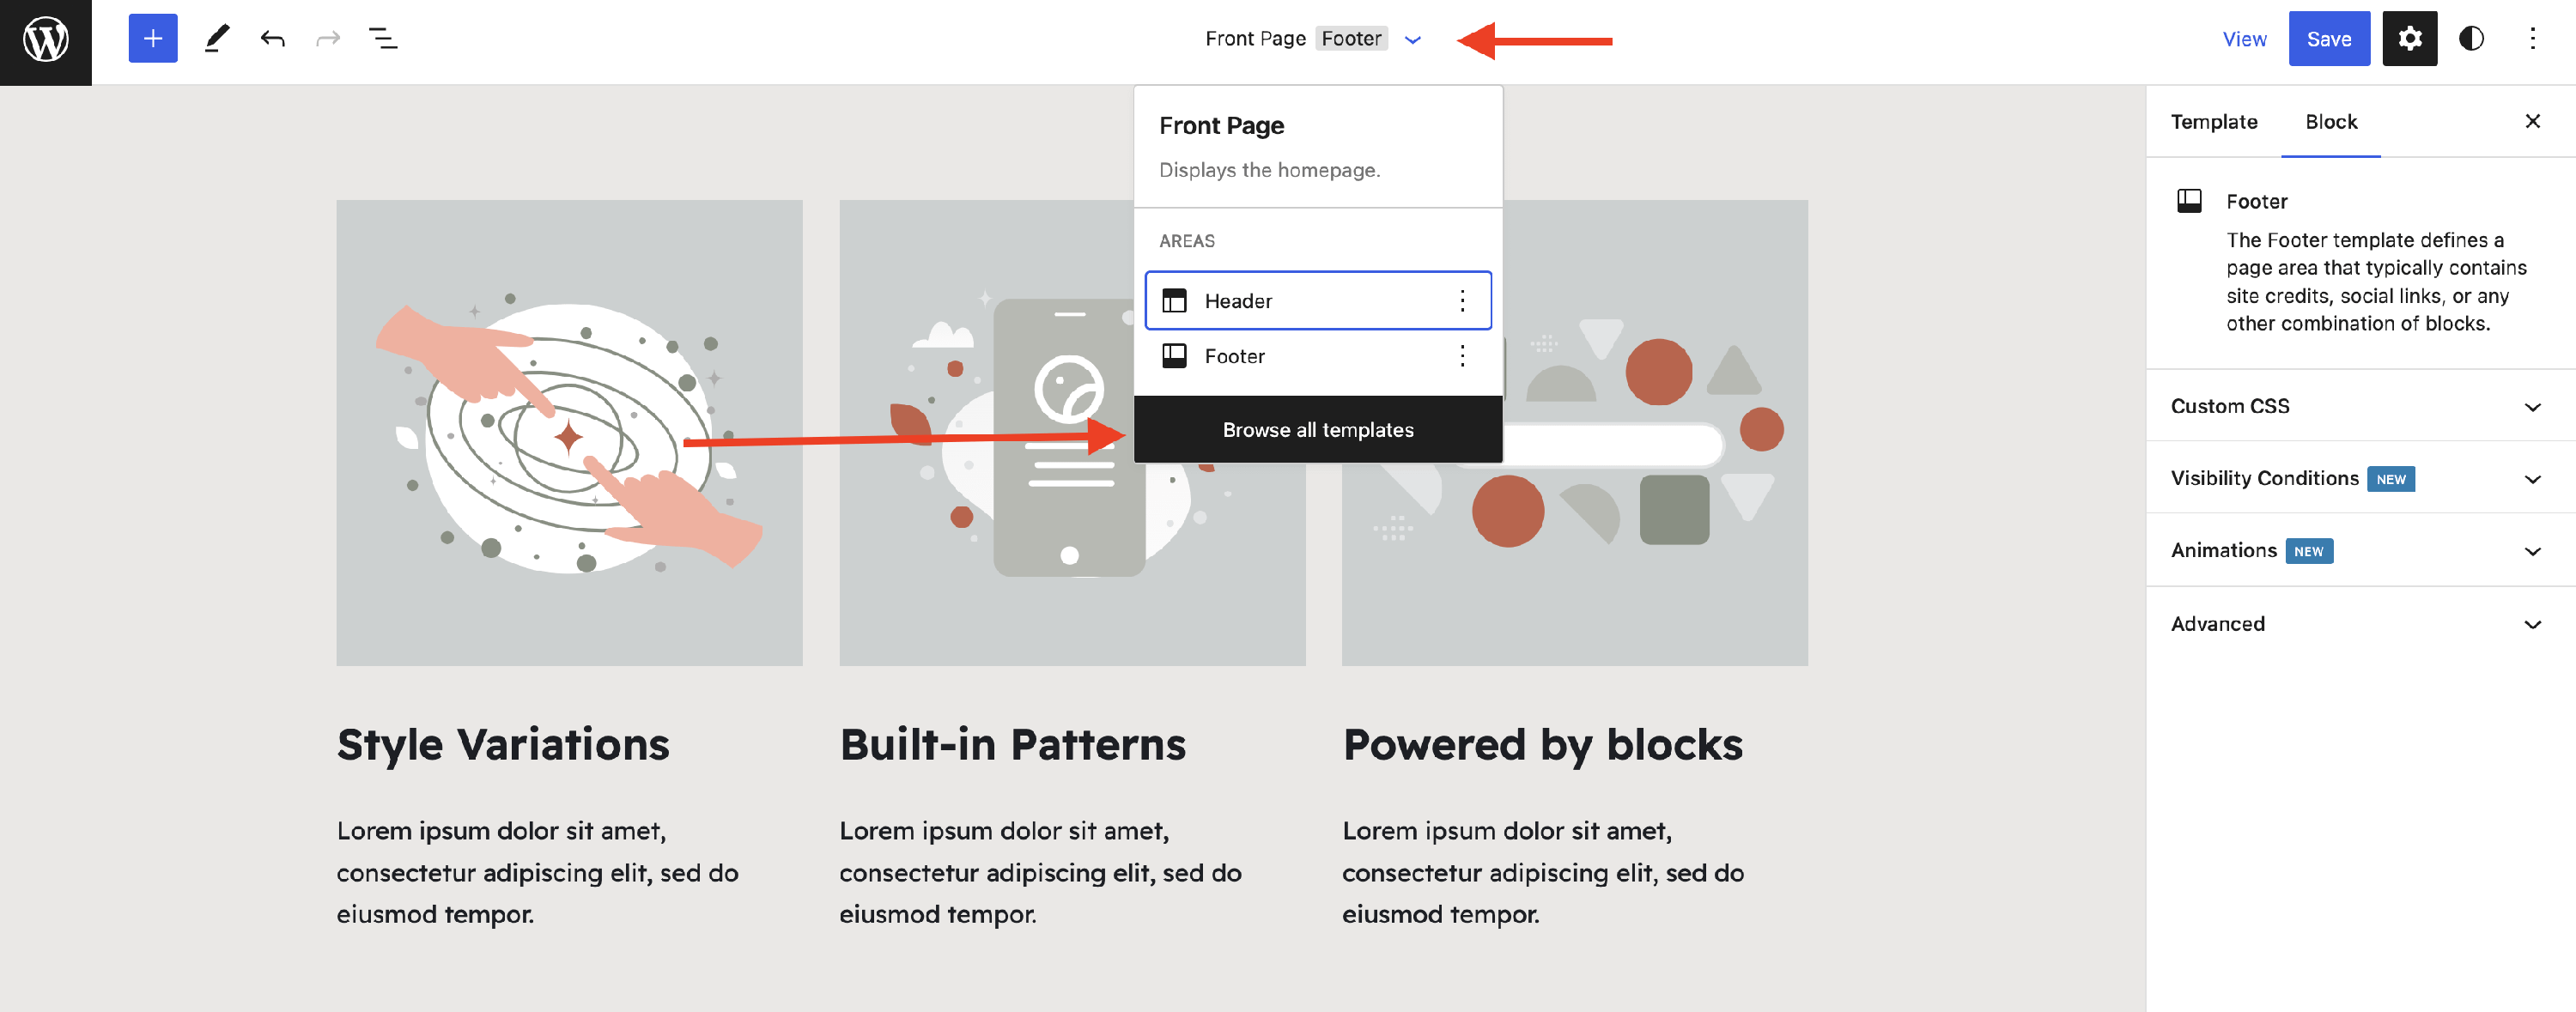Click the Style Variations galaxy image
Viewport: 2576px width, 1012px height.
[569, 433]
